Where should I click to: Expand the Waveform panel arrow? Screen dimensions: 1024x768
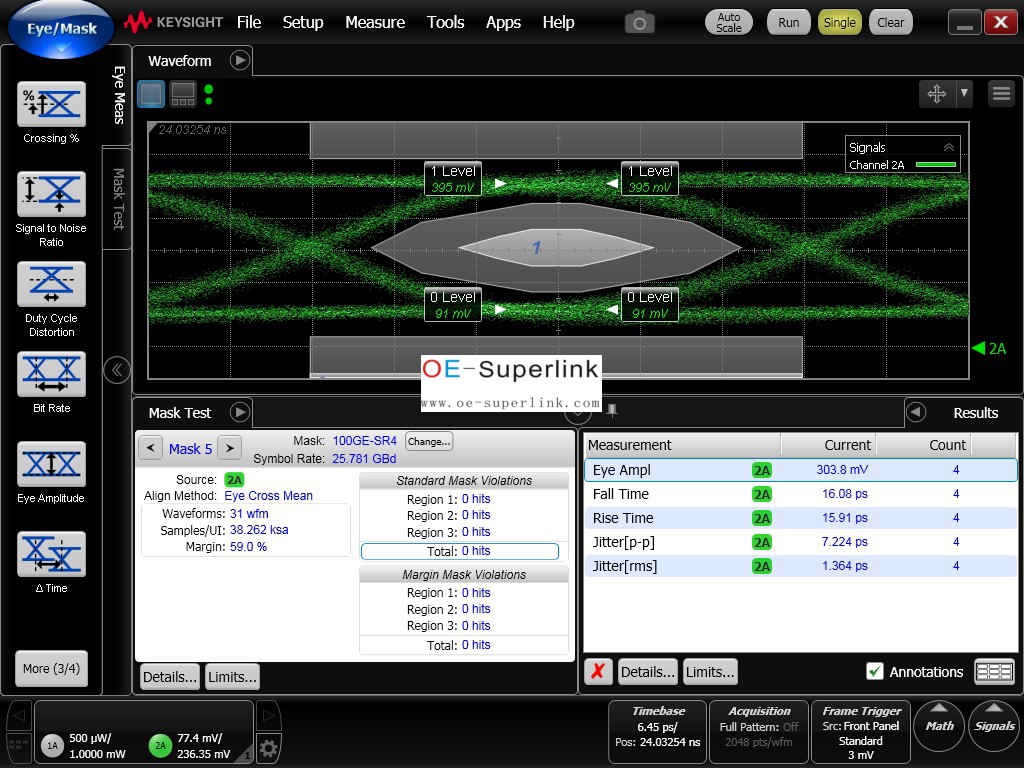coord(240,61)
